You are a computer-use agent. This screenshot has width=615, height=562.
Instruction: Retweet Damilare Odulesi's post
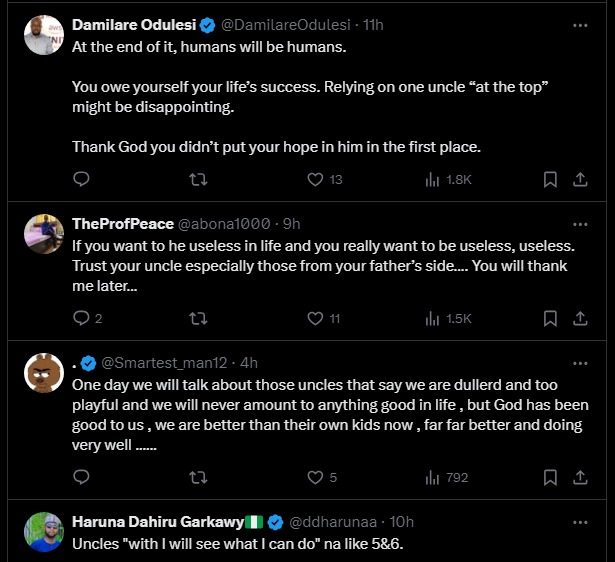[198, 180]
